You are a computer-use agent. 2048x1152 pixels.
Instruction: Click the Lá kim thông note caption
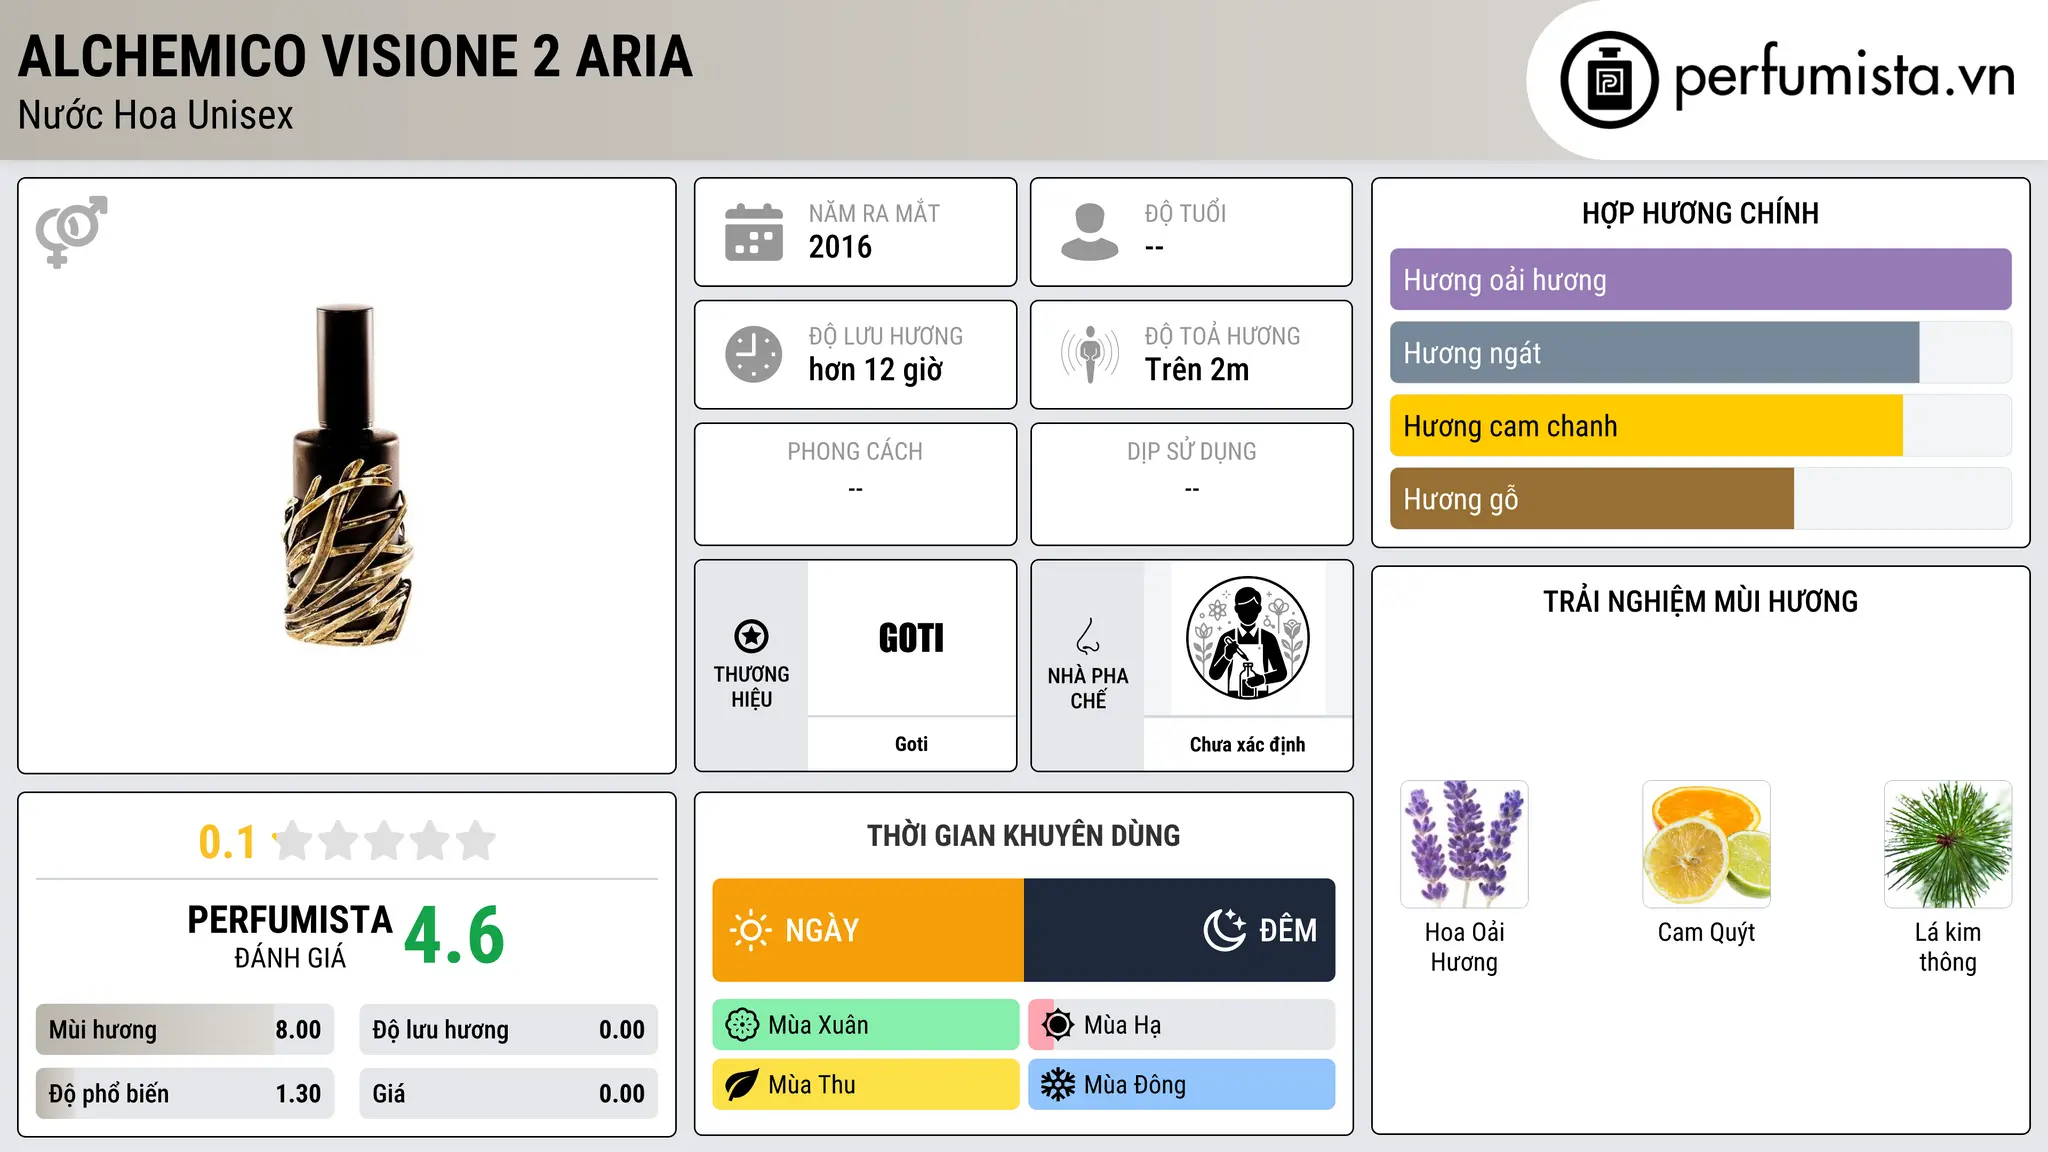click(x=1948, y=947)
